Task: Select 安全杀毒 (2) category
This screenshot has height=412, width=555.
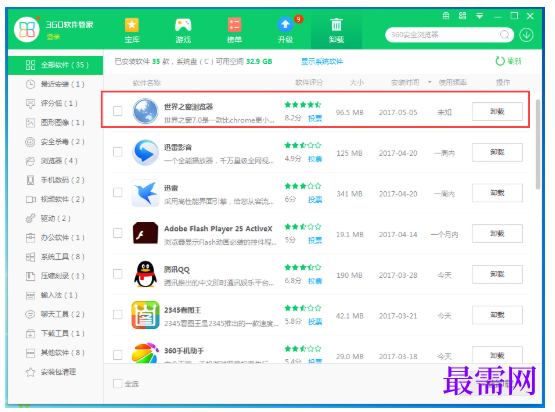Action: click(56, 142)
